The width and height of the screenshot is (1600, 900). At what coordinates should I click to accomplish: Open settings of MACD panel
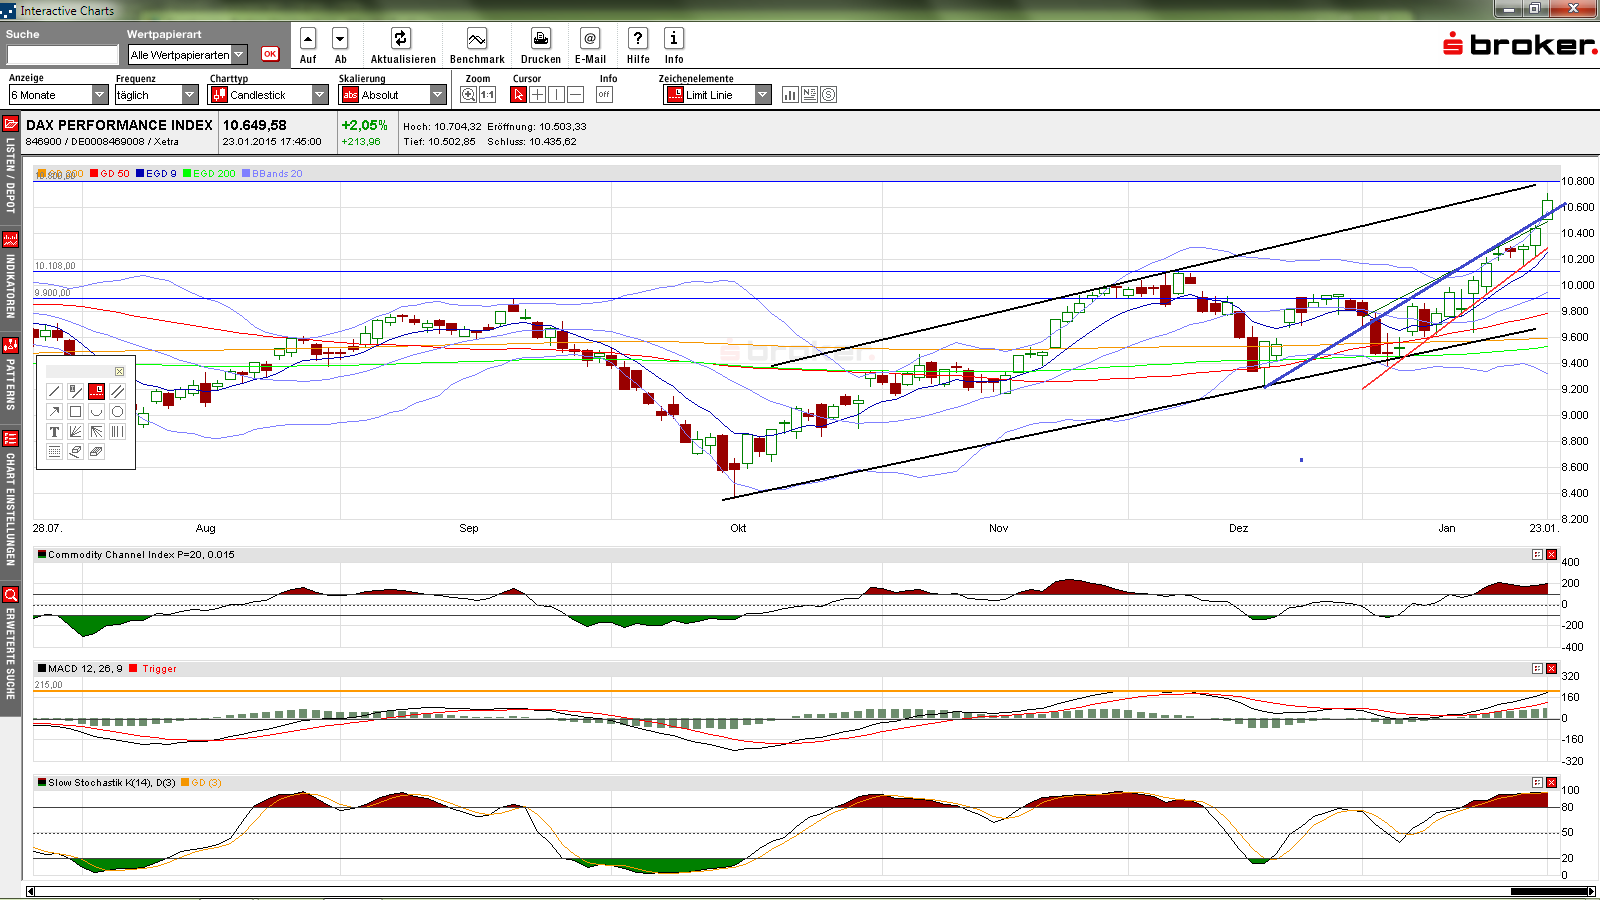(x=1538, y=668)
